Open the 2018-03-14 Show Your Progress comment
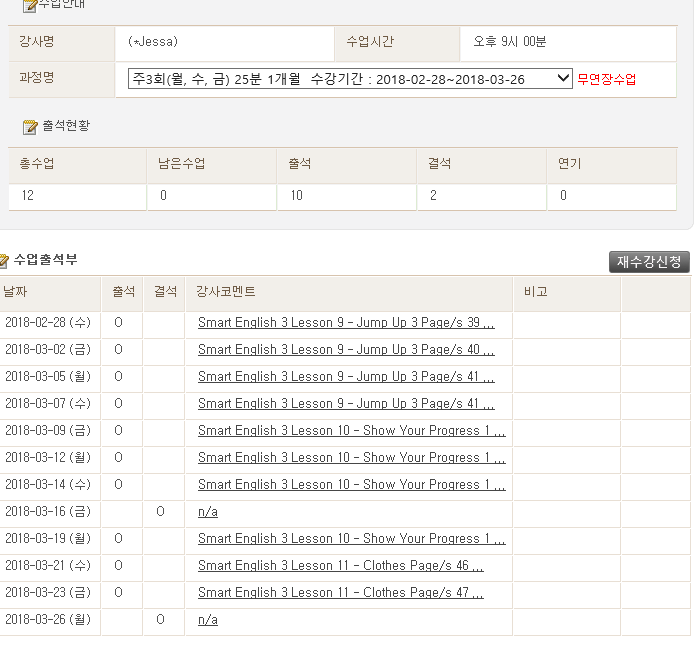This screenshot has width=696, height=662. pos(351,485)
